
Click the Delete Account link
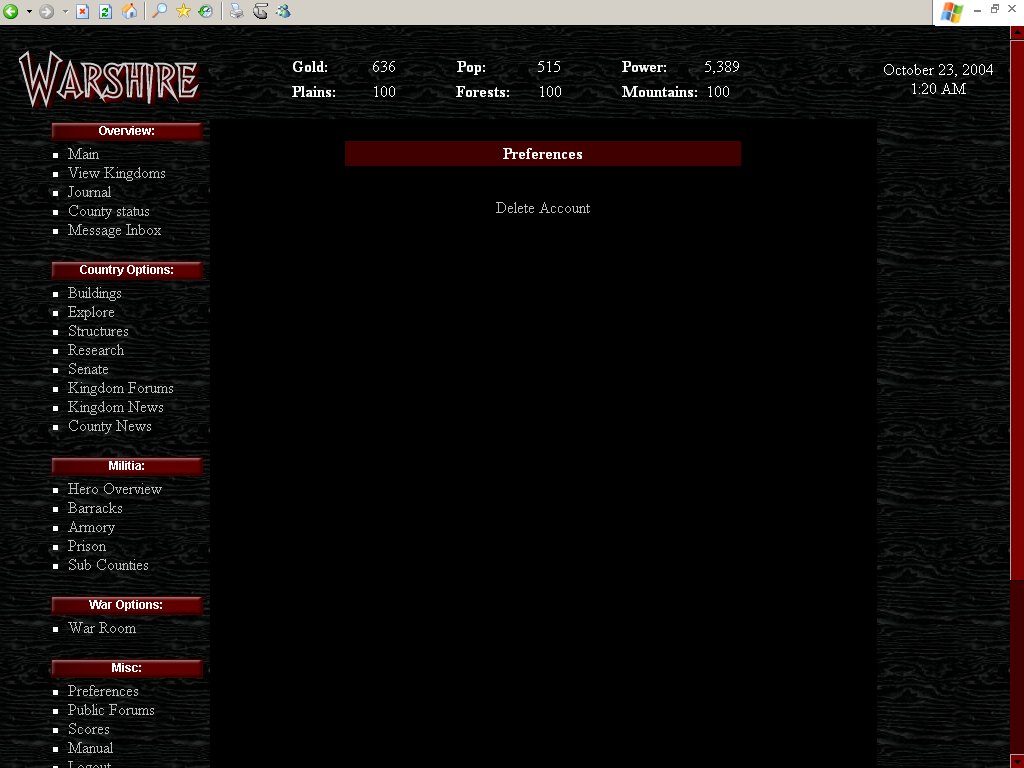point(542,208)
